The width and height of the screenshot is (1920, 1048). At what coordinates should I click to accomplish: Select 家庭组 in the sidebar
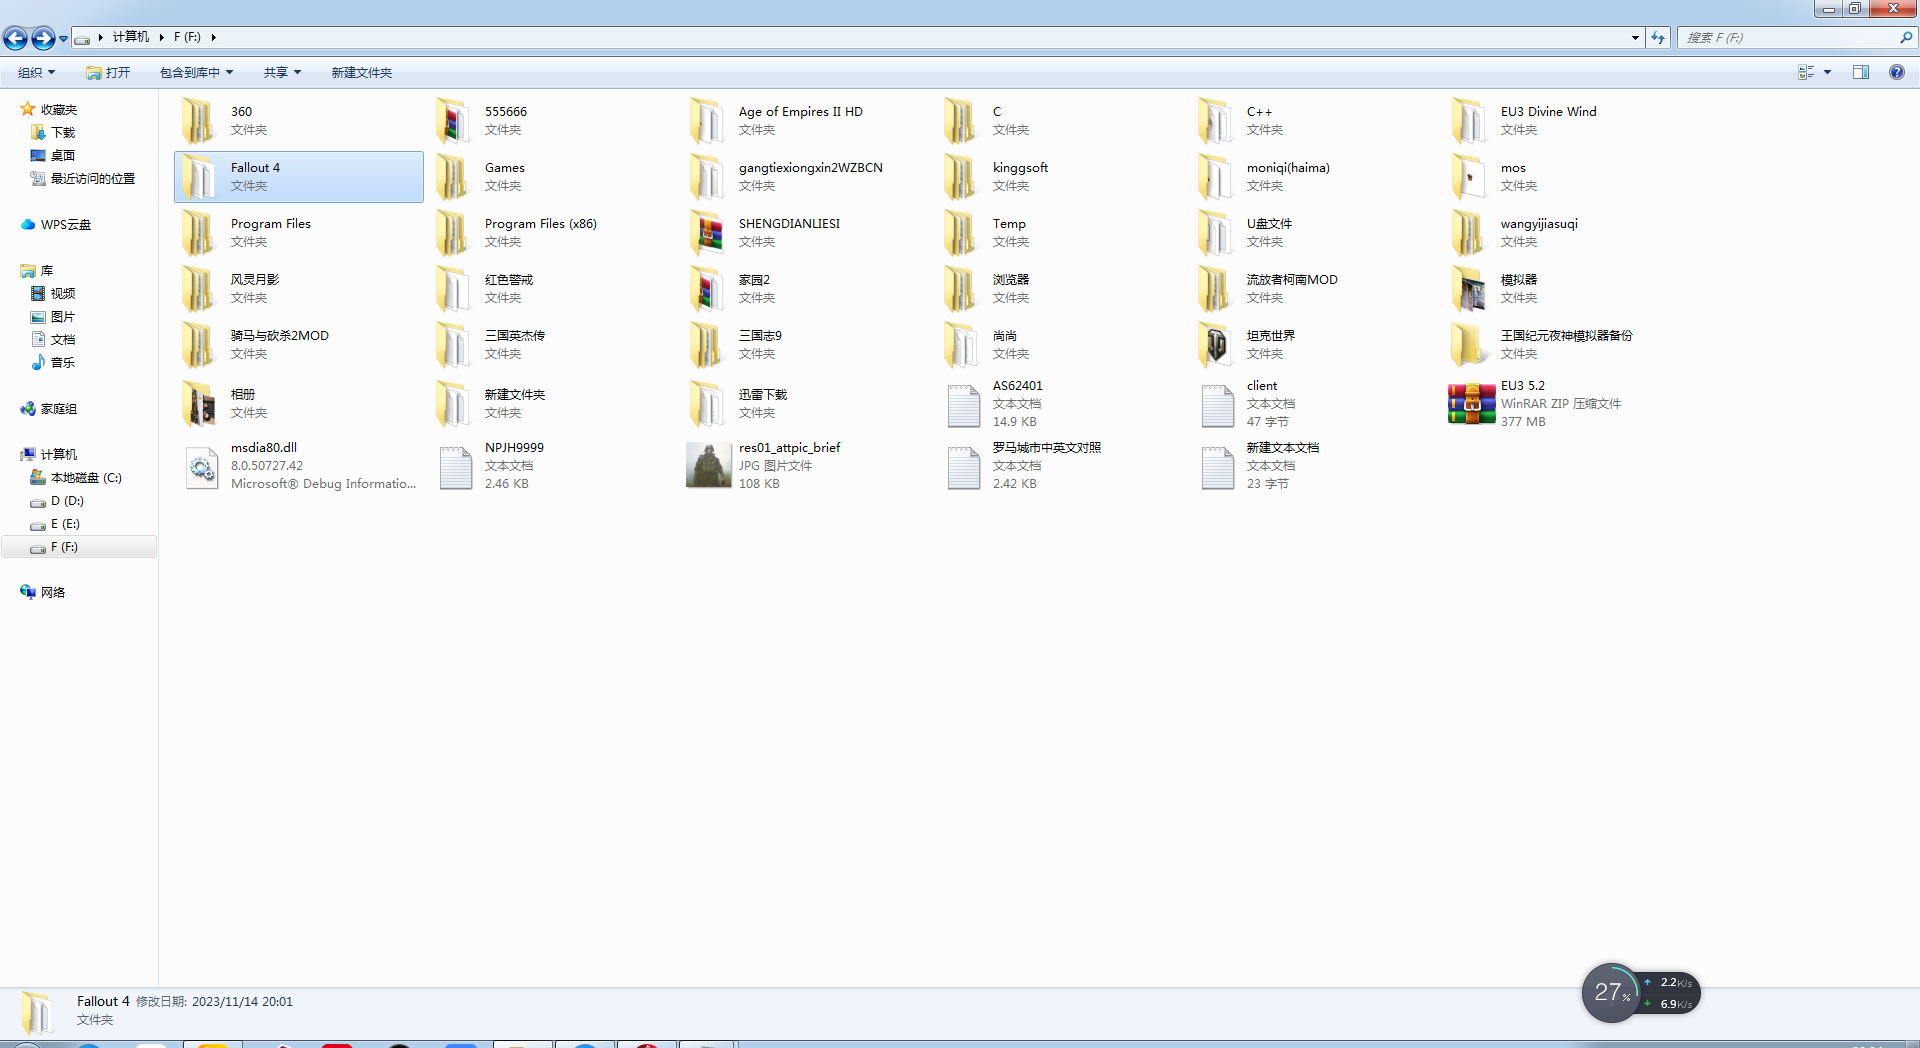click(x=59, y=408)
